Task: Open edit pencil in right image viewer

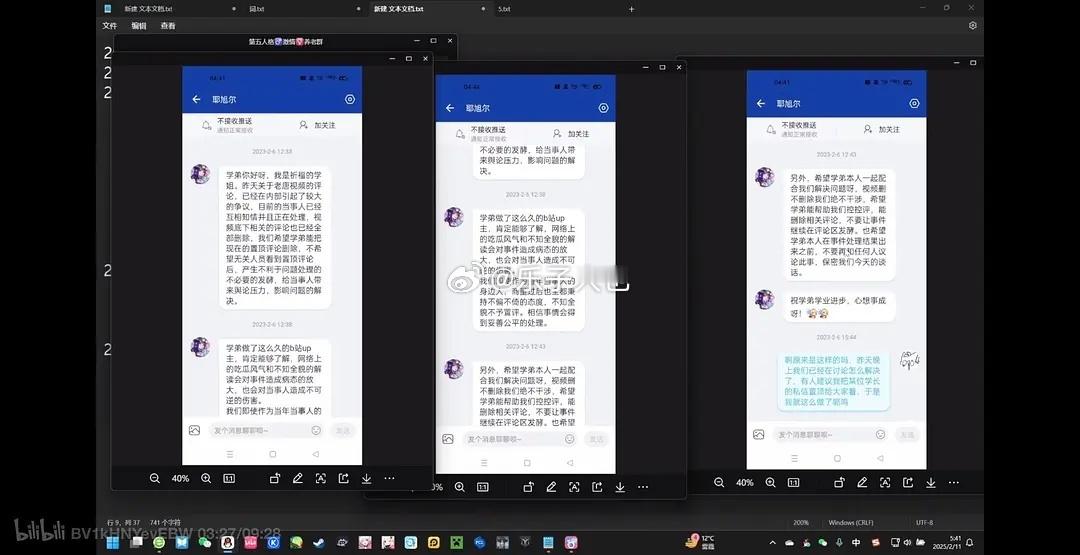Action: (862, 483)
